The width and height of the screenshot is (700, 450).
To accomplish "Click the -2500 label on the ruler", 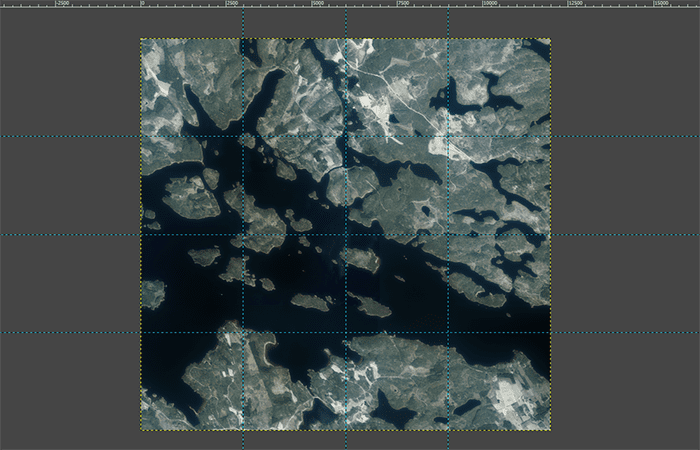I will coord(62,3).
